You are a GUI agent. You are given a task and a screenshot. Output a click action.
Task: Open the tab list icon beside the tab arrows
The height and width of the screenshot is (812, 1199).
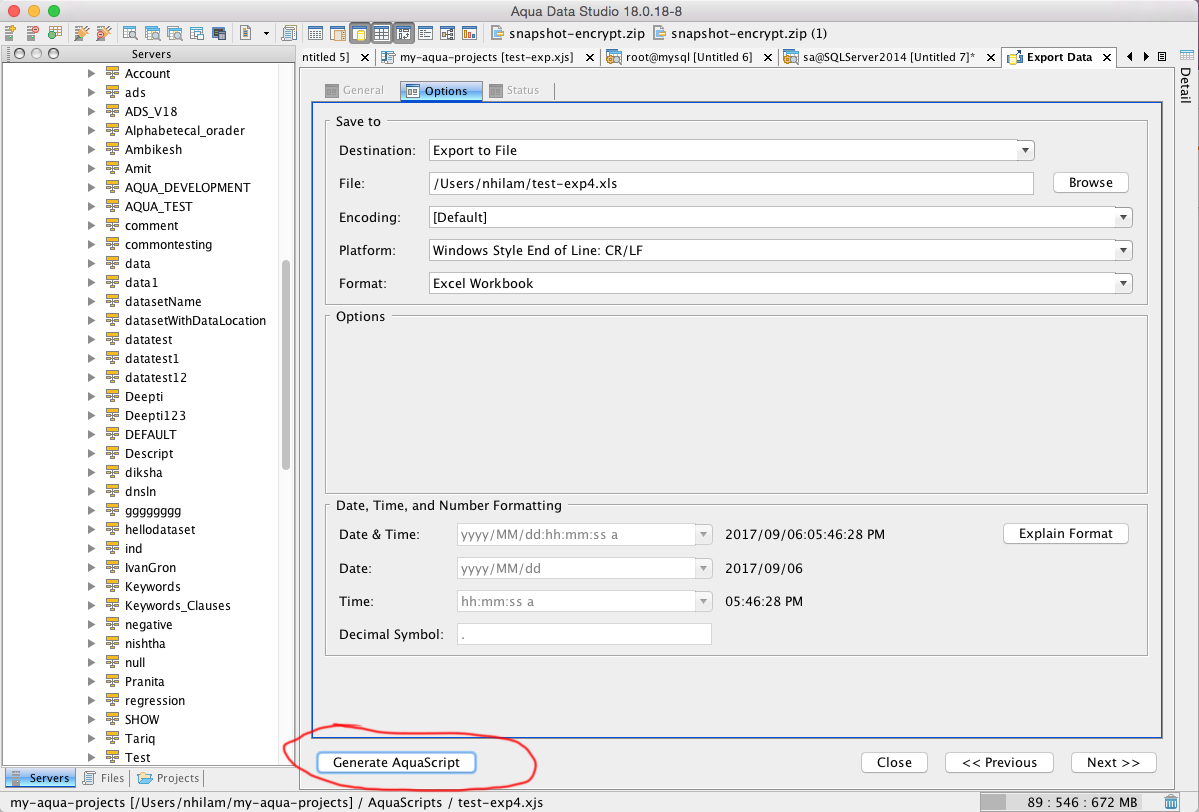point(1162,57)
